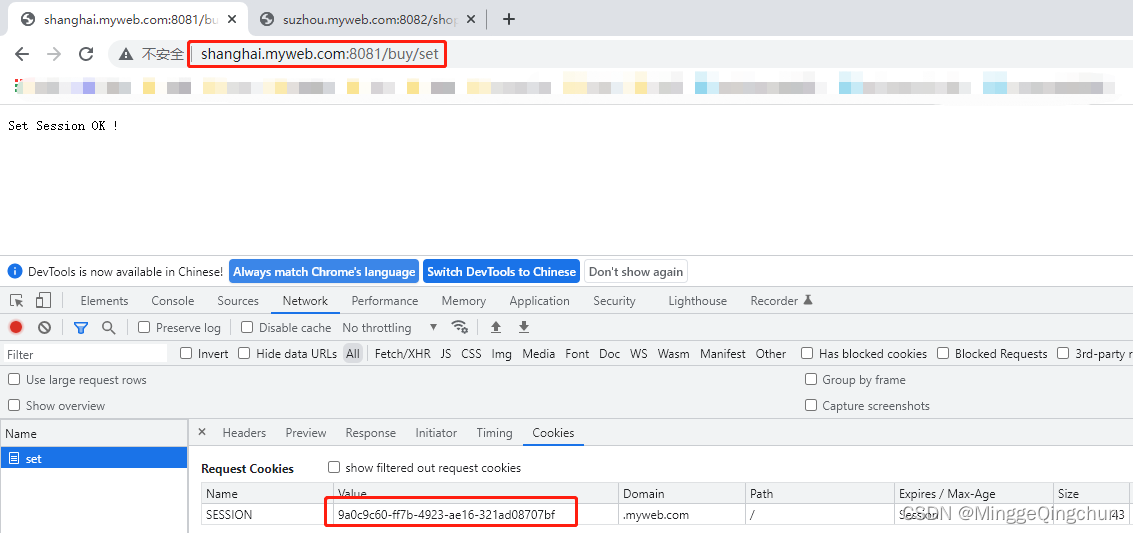Select the set request row
This screenshot has height=533, width=1133.
tap(94, 459)
